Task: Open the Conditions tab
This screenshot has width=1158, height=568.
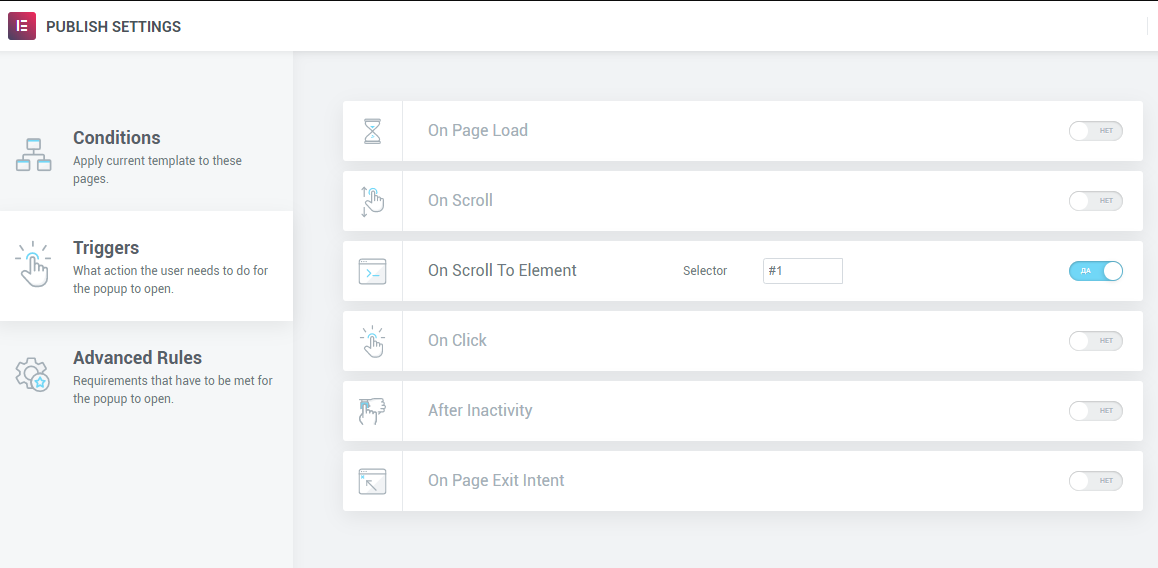Action: 146,156
